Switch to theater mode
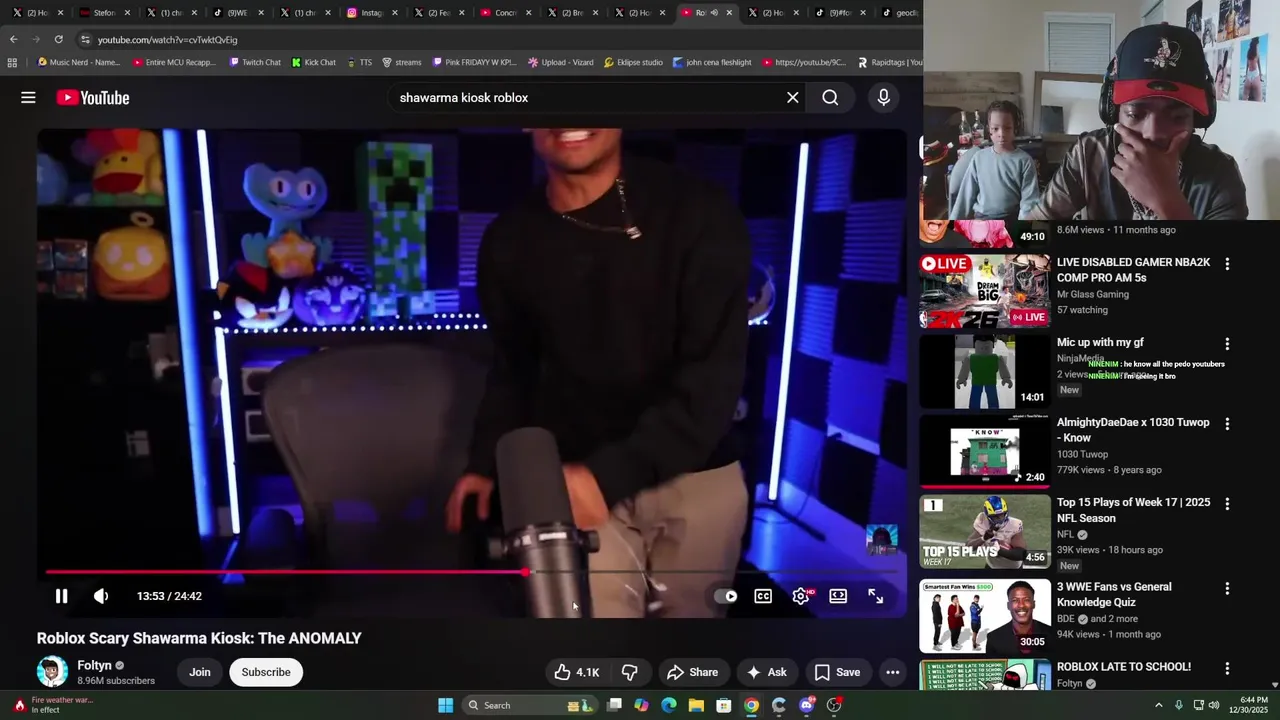1280x720 pixels. [838, 596]
